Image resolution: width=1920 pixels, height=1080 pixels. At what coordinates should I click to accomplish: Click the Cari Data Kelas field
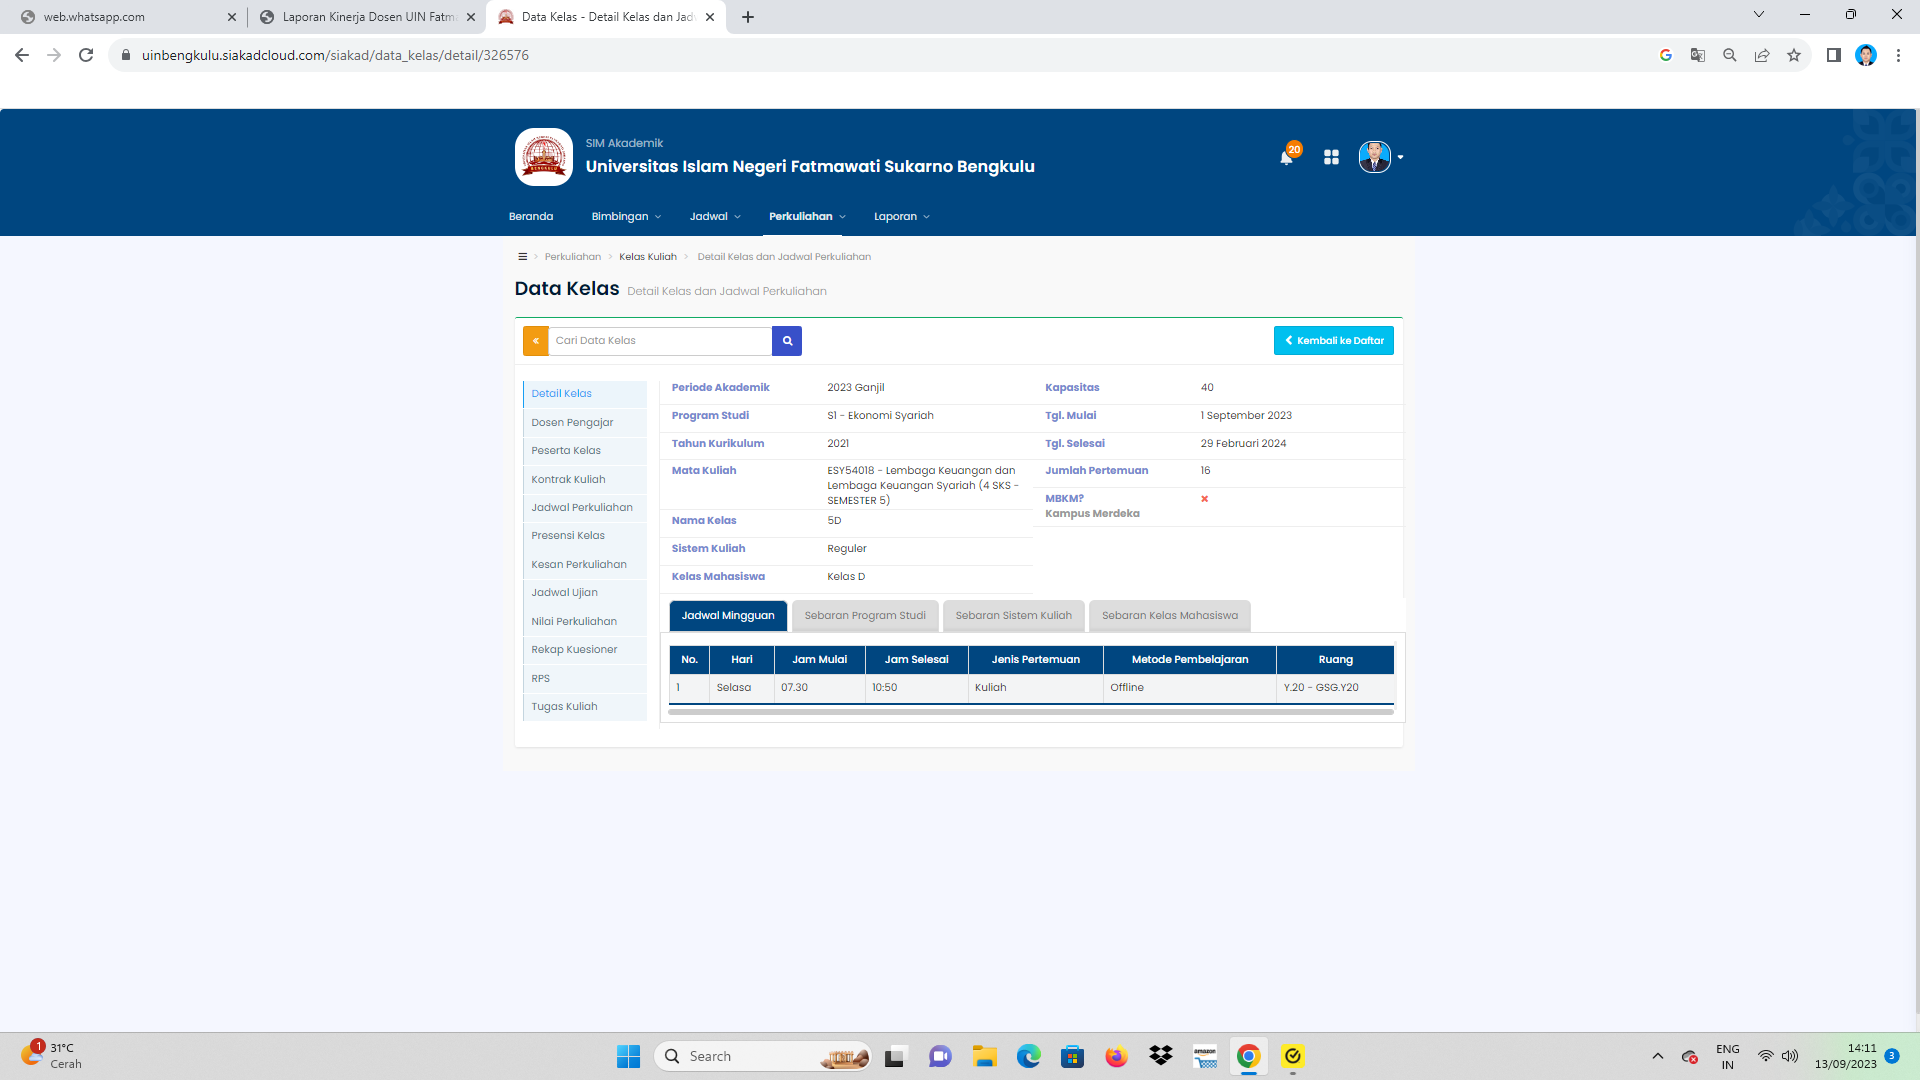pyautogui.click(x=660, y=341)
